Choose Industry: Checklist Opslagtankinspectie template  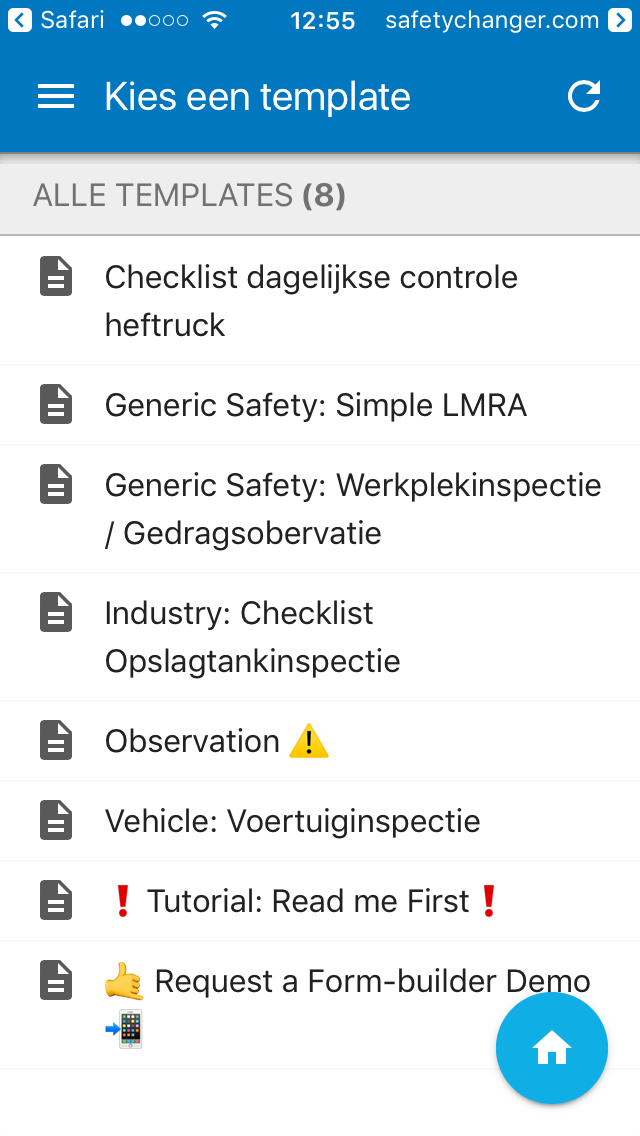point(252,637)
